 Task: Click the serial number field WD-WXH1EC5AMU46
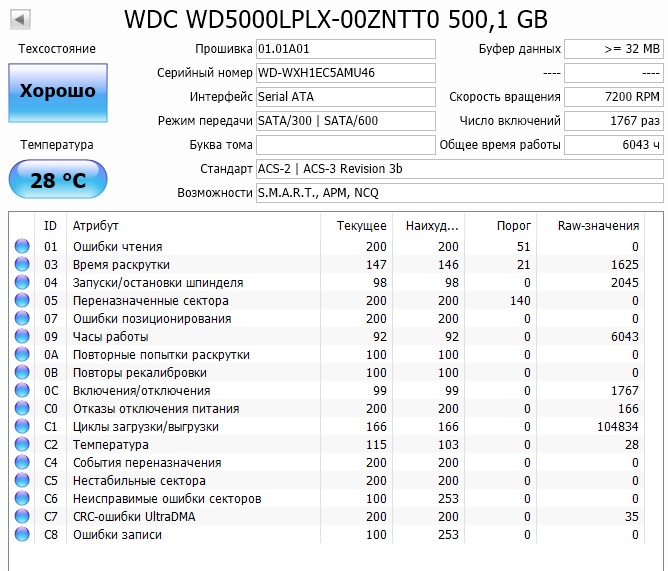pyautogui.click(x=346, y=73)
